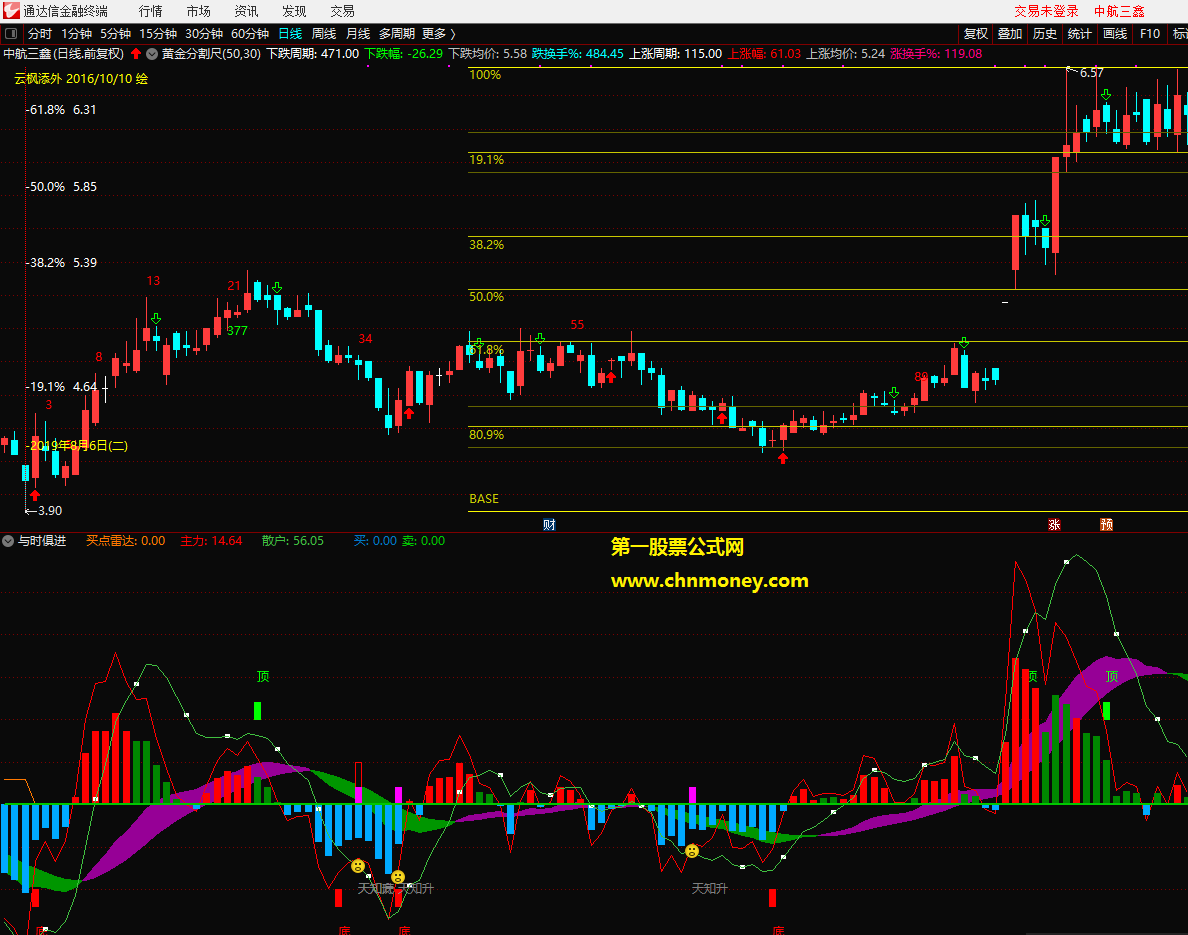
Task: Click the 主力: 14.64 readout
Action: click(211, 541)
